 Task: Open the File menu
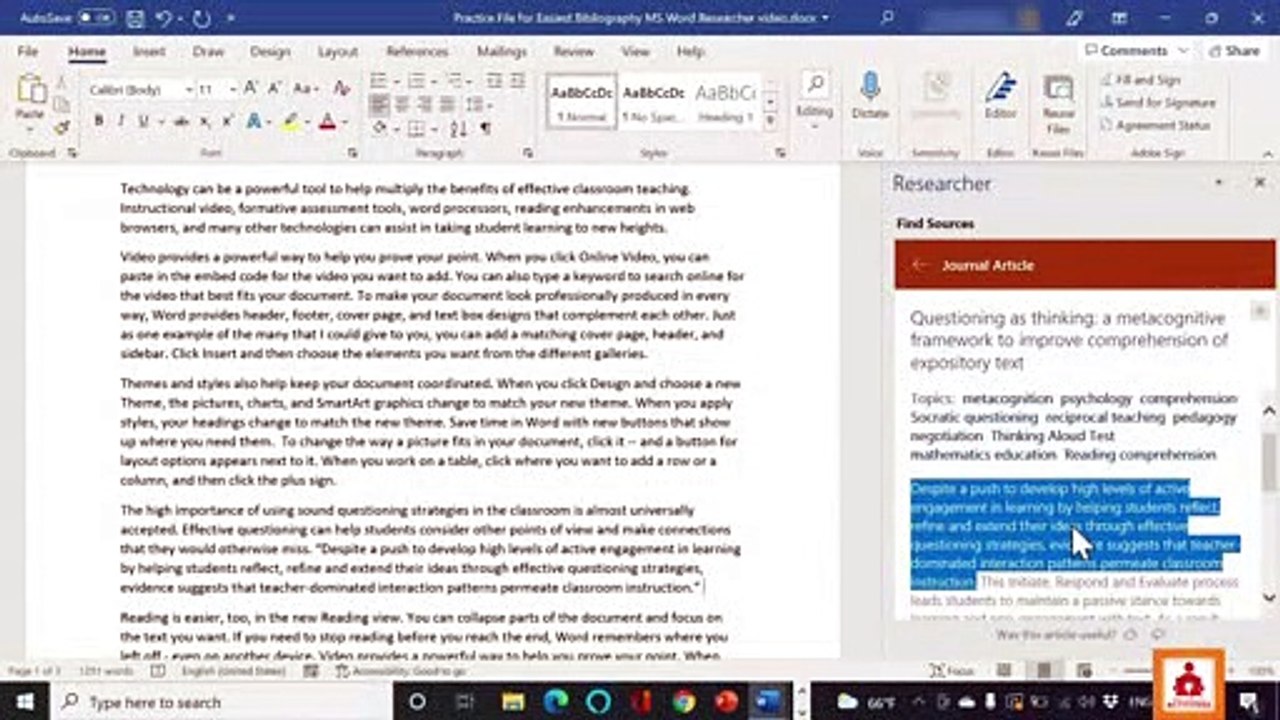28,51
